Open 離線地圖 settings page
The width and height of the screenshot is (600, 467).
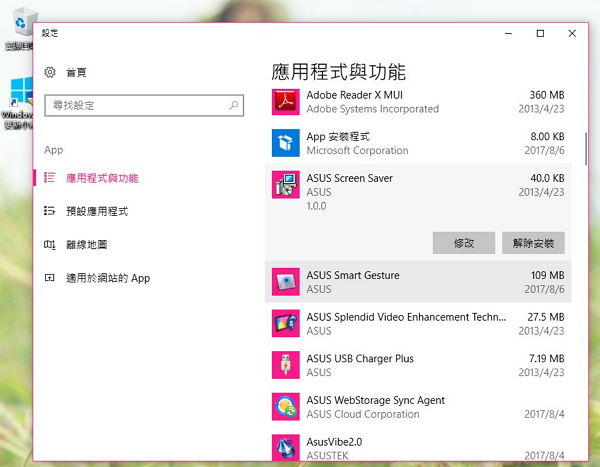(87, 245)
